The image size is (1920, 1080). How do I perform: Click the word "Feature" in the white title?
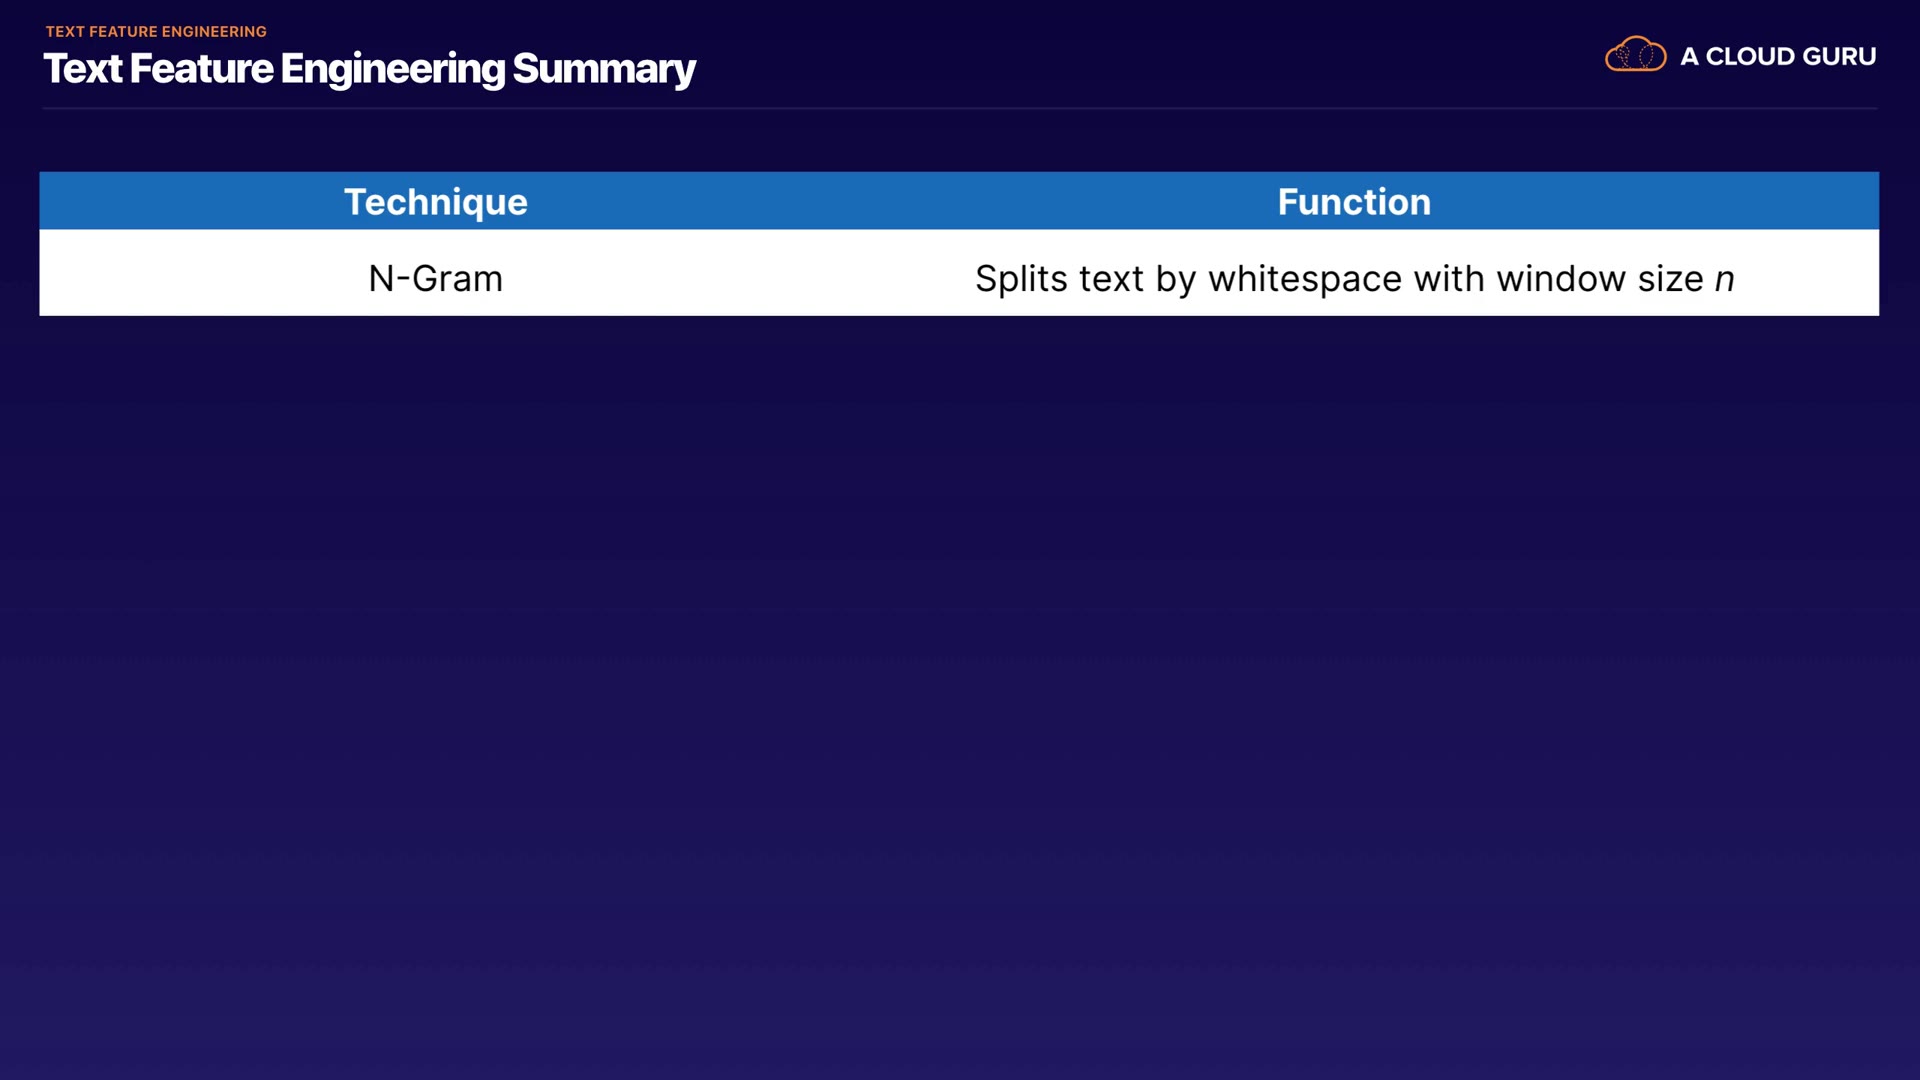pyautogui.click(x=201, y=69)
